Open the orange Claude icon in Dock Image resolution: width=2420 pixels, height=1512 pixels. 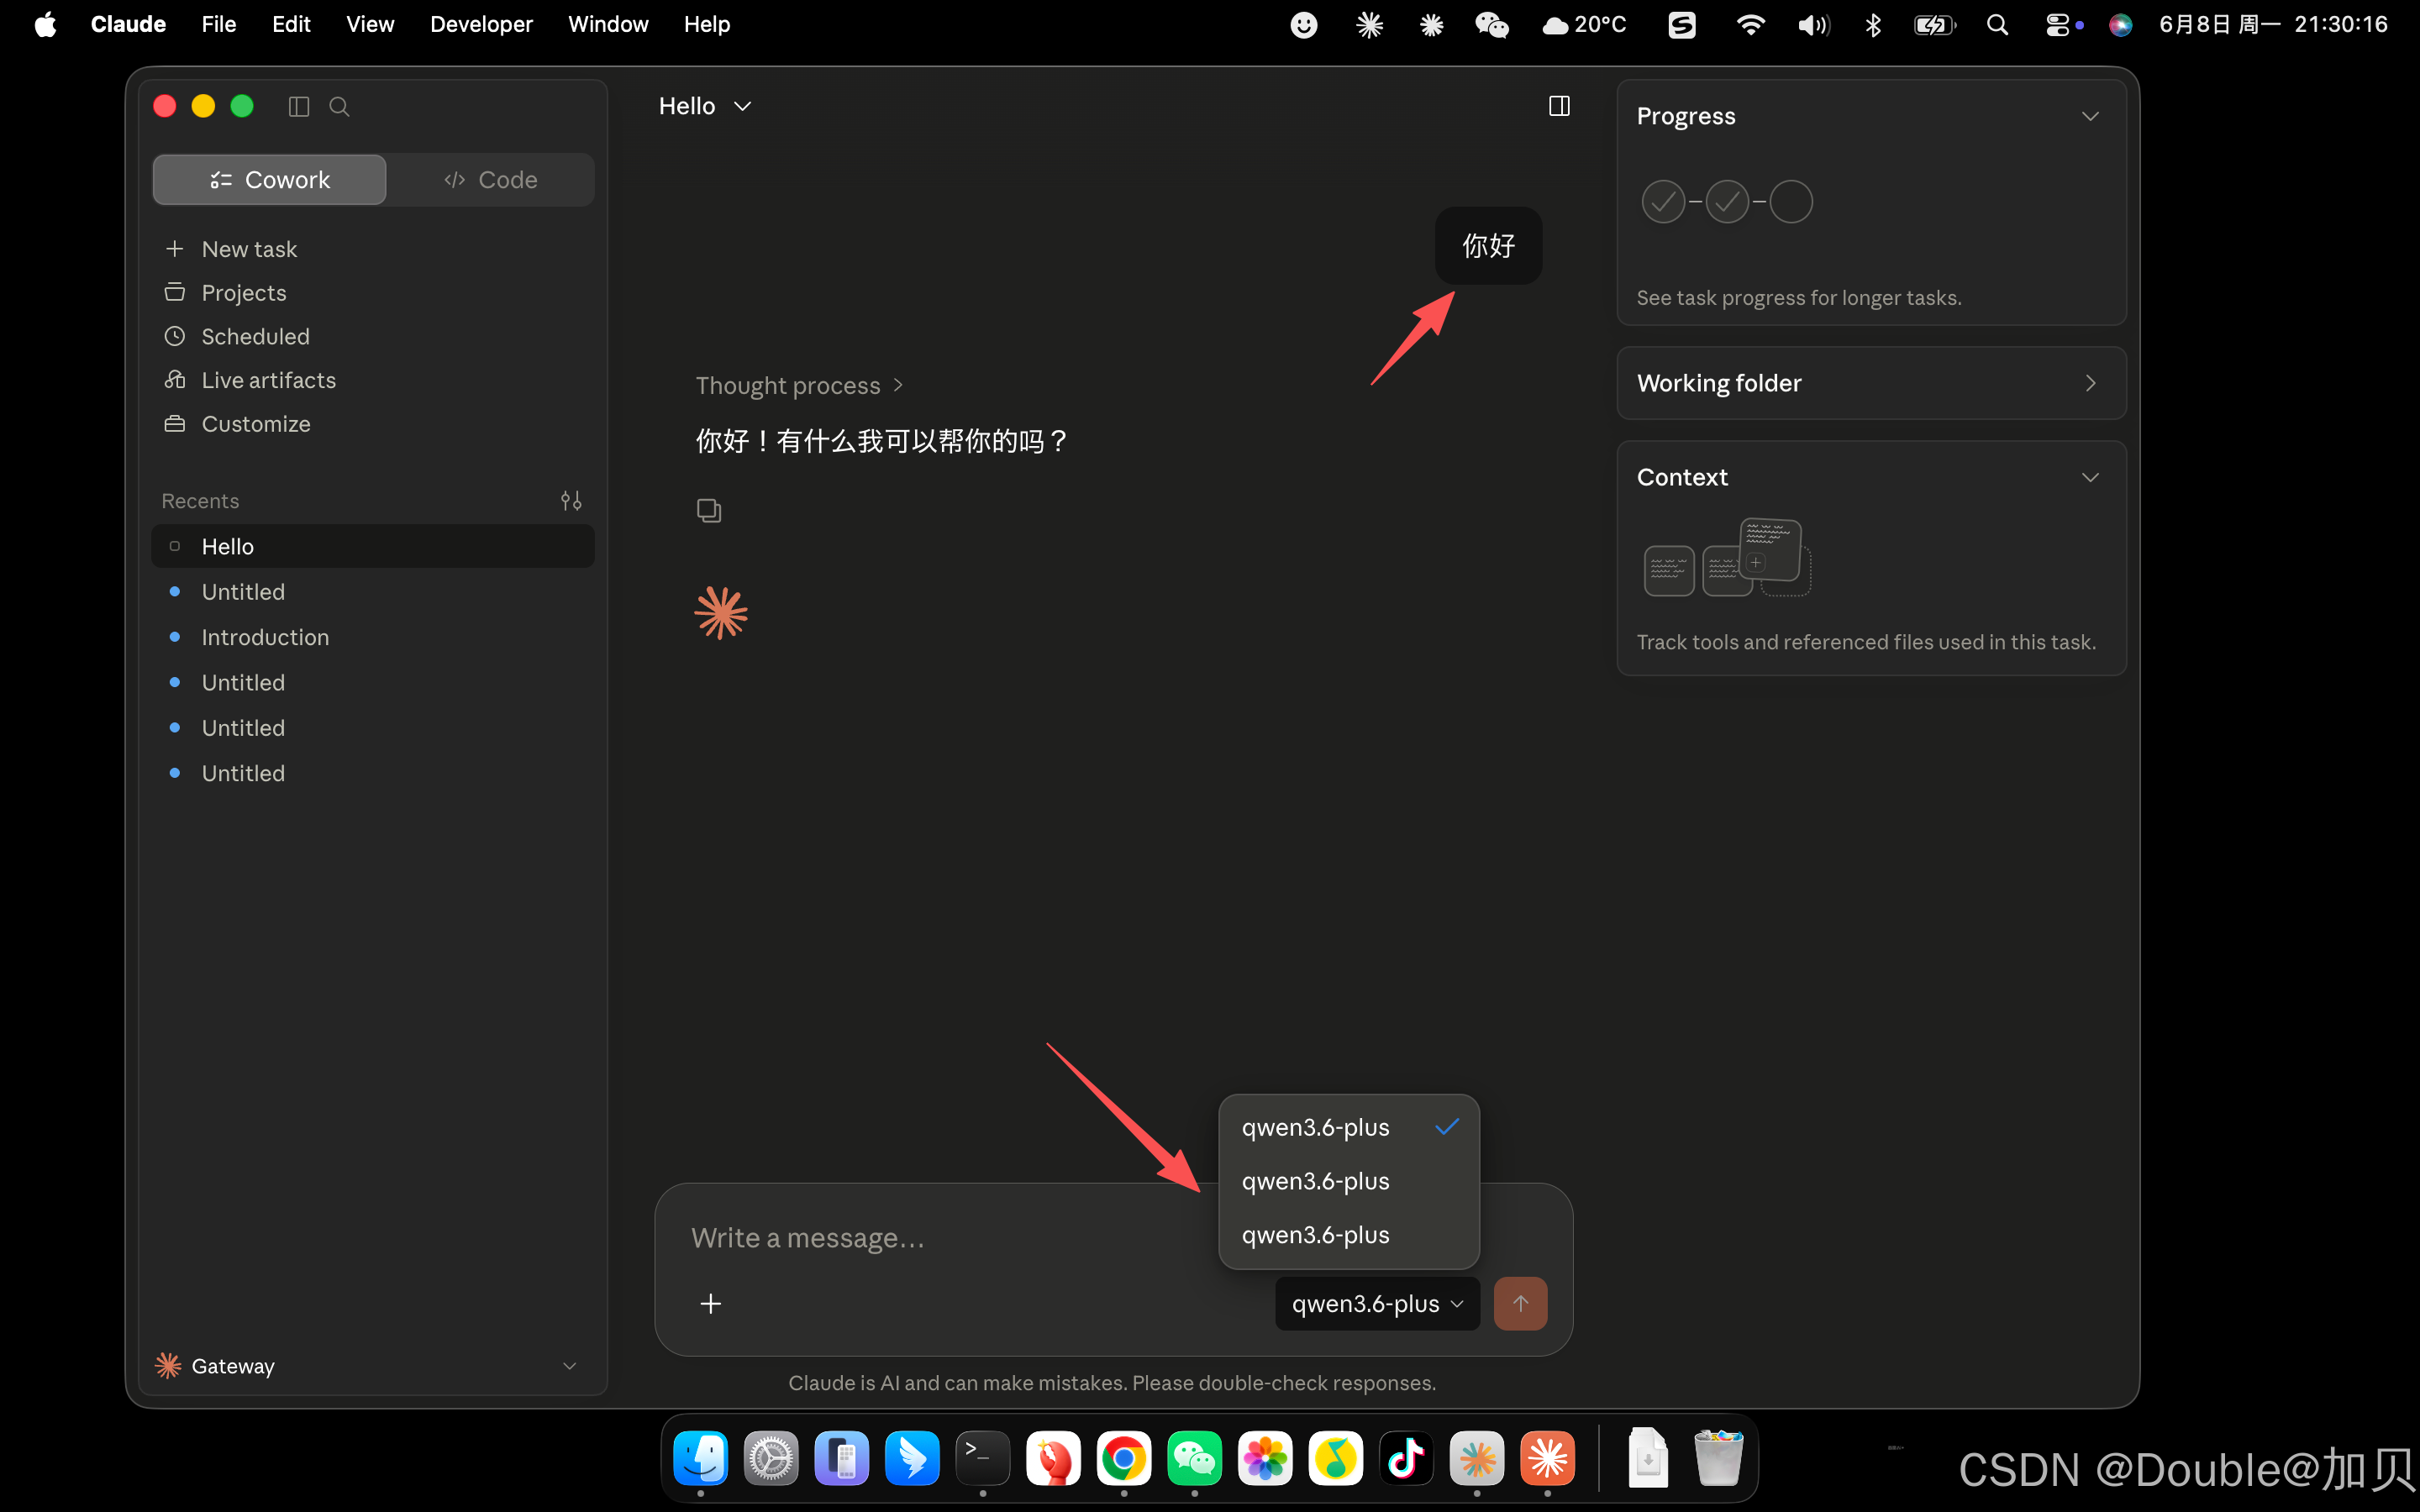pyautogui.click(x=1548, y=1459)
